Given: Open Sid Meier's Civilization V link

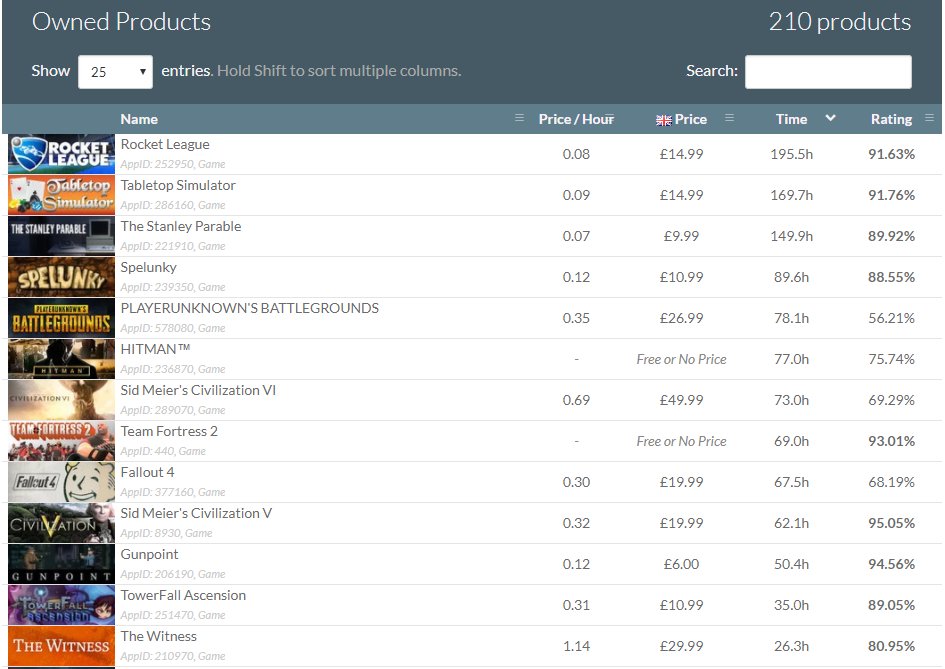Looking at the screenshot, I should click(x=196, y=514).
